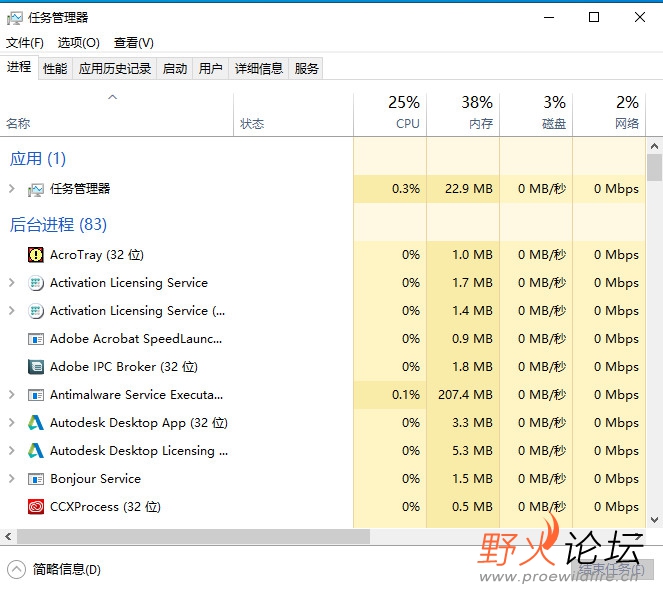
Task: Sort by the 磁盘 3% column
Action: pyautogui.click(x=536, y=114)
